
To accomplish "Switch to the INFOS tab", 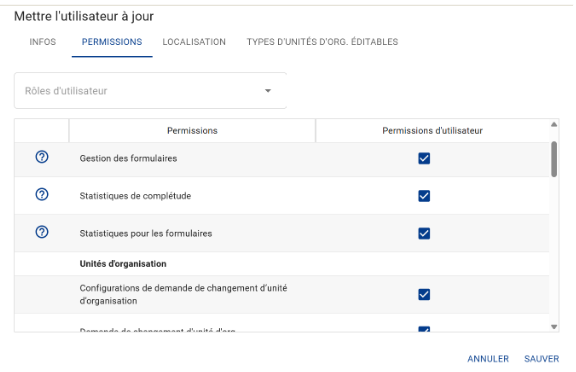I will (43, 42).
